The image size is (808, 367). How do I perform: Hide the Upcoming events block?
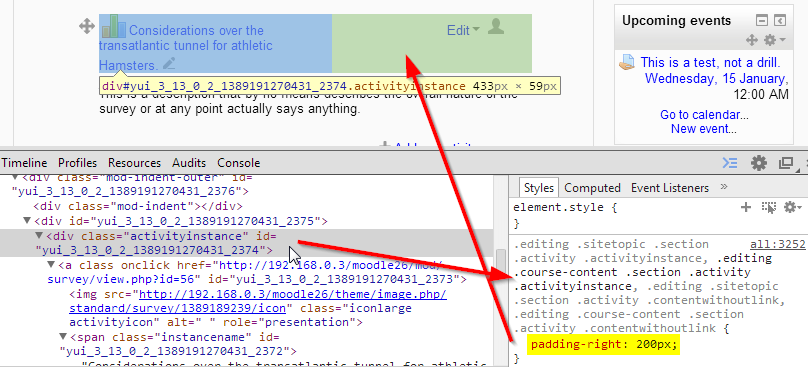[x=762, y=21]
